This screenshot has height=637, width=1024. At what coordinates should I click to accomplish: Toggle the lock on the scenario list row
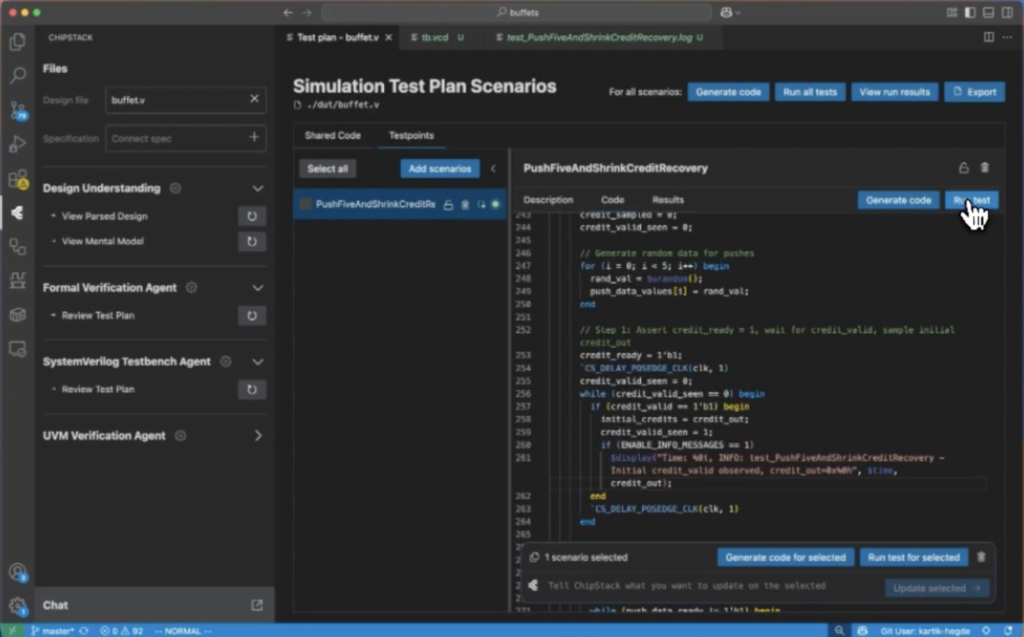click(448, 204)
